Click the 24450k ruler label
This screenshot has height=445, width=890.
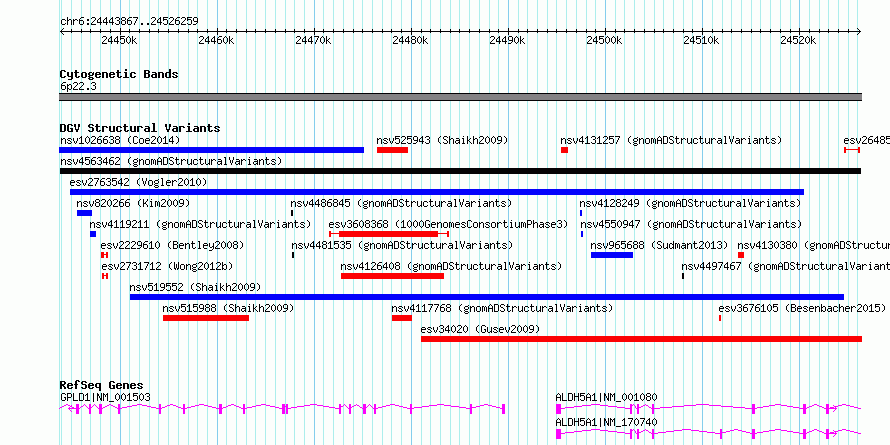point(119,40)
